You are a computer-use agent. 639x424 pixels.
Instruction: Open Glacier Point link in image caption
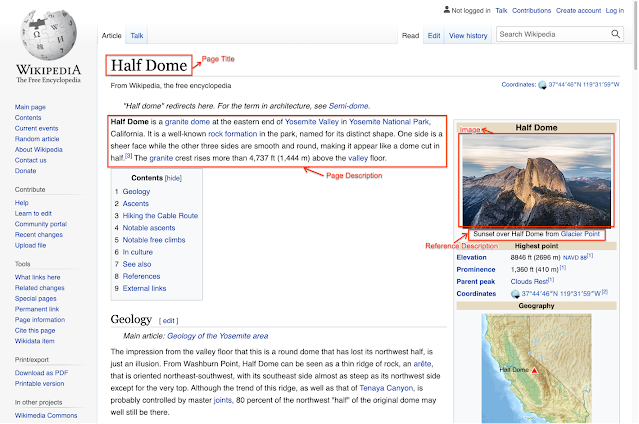tap(580, 234)
